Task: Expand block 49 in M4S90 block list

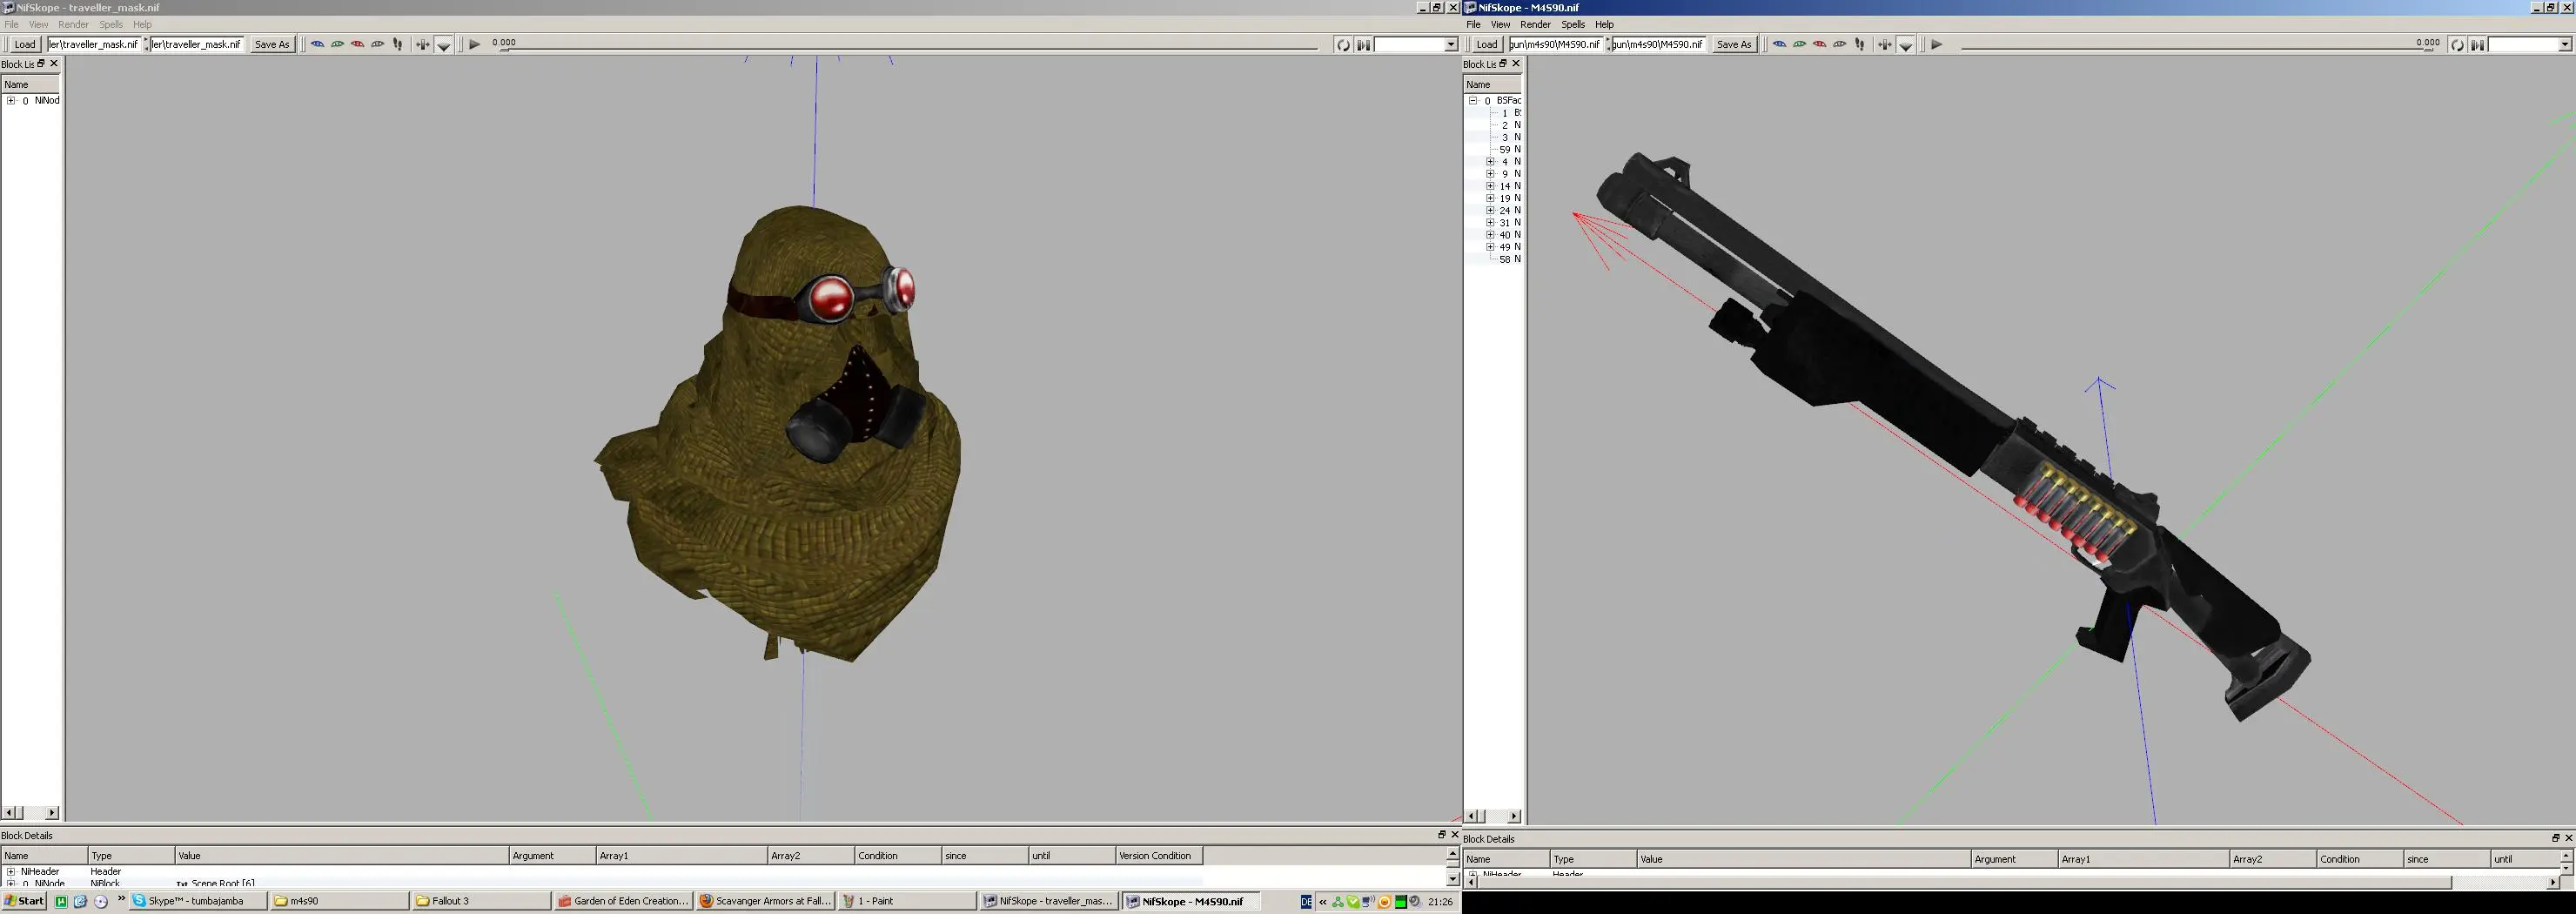Action: click(1490, 247)
